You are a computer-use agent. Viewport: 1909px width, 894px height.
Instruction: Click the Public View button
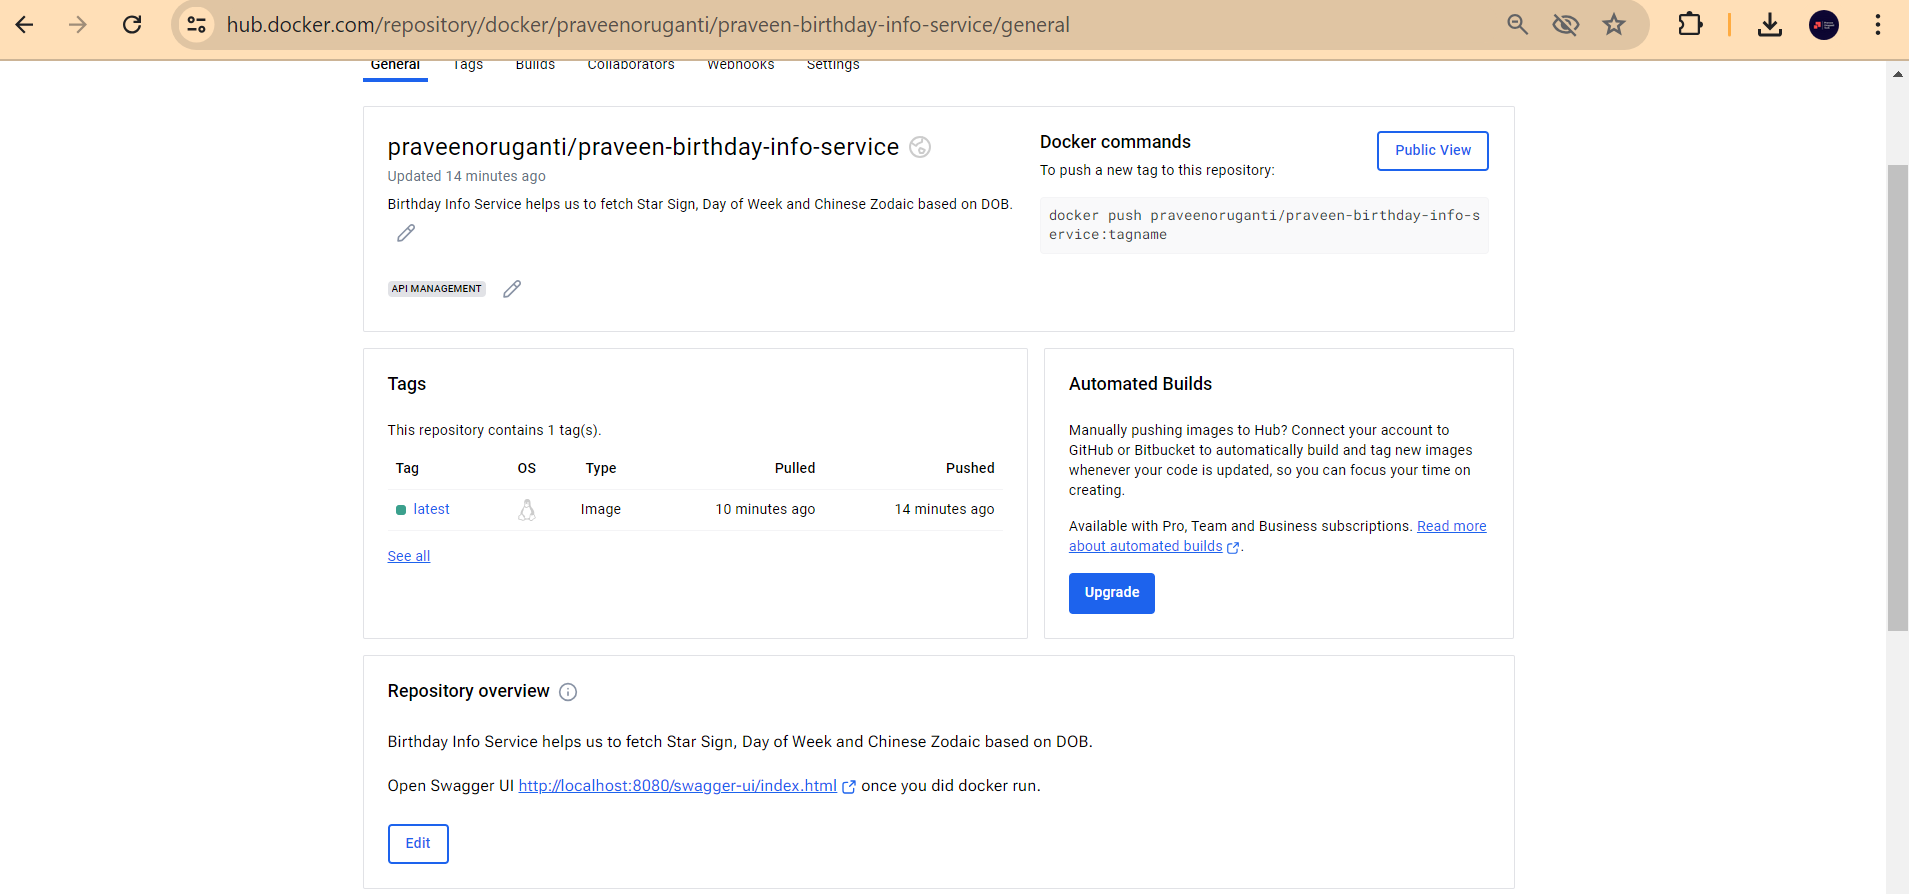1433,151
